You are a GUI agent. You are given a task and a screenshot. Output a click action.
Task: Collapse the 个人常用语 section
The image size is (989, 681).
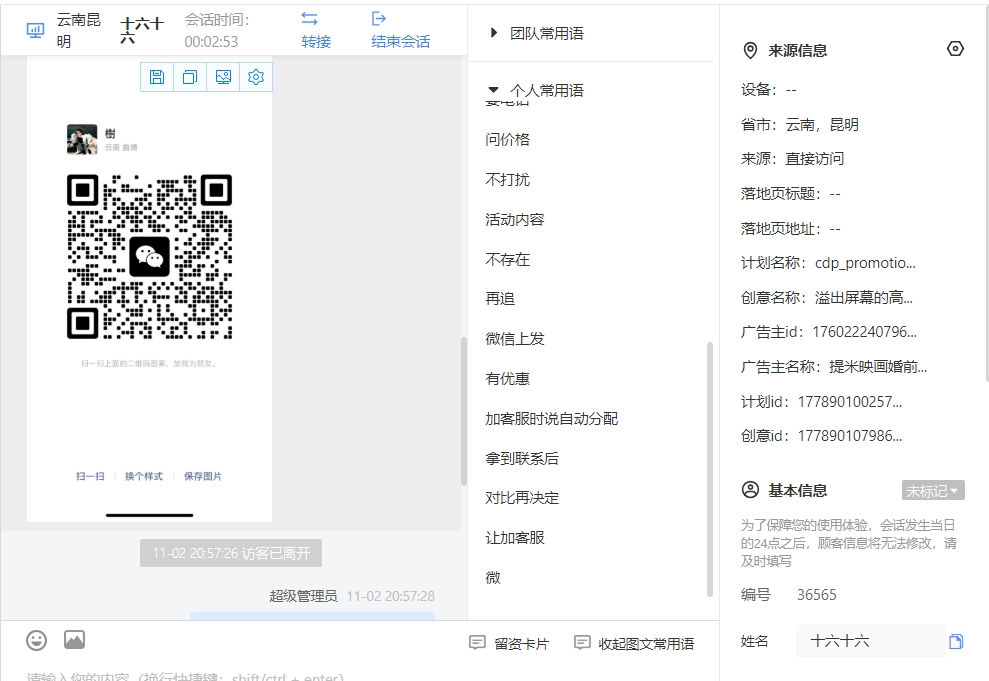pos(538,90)
